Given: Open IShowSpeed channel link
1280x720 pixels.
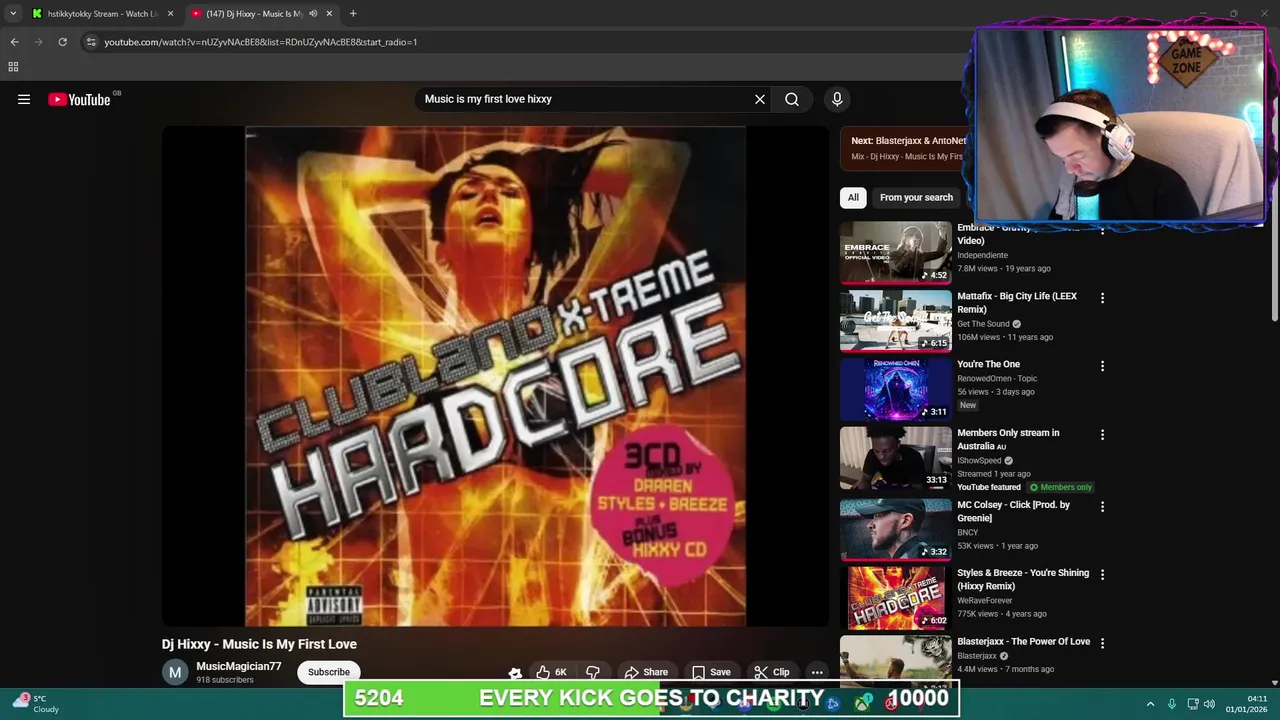Looking at the screenshot, I should point(979,461).
